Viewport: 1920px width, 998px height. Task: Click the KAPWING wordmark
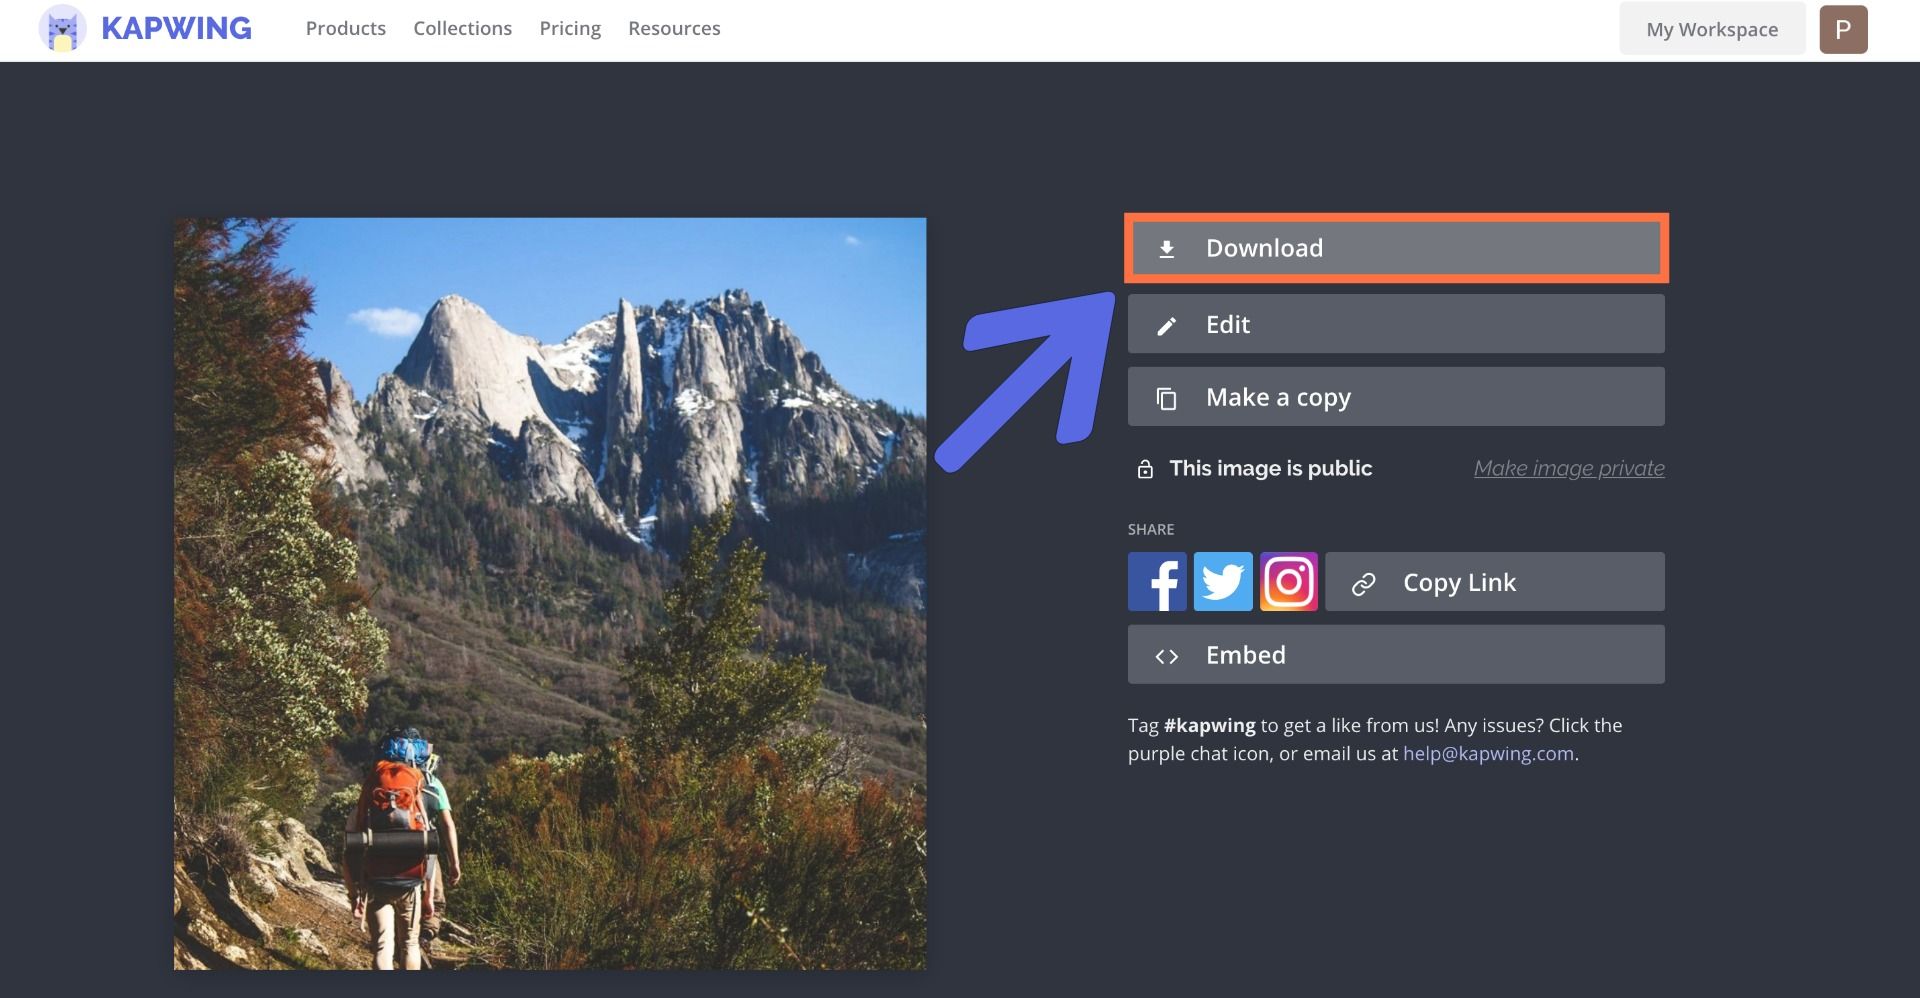click(176, 28)
